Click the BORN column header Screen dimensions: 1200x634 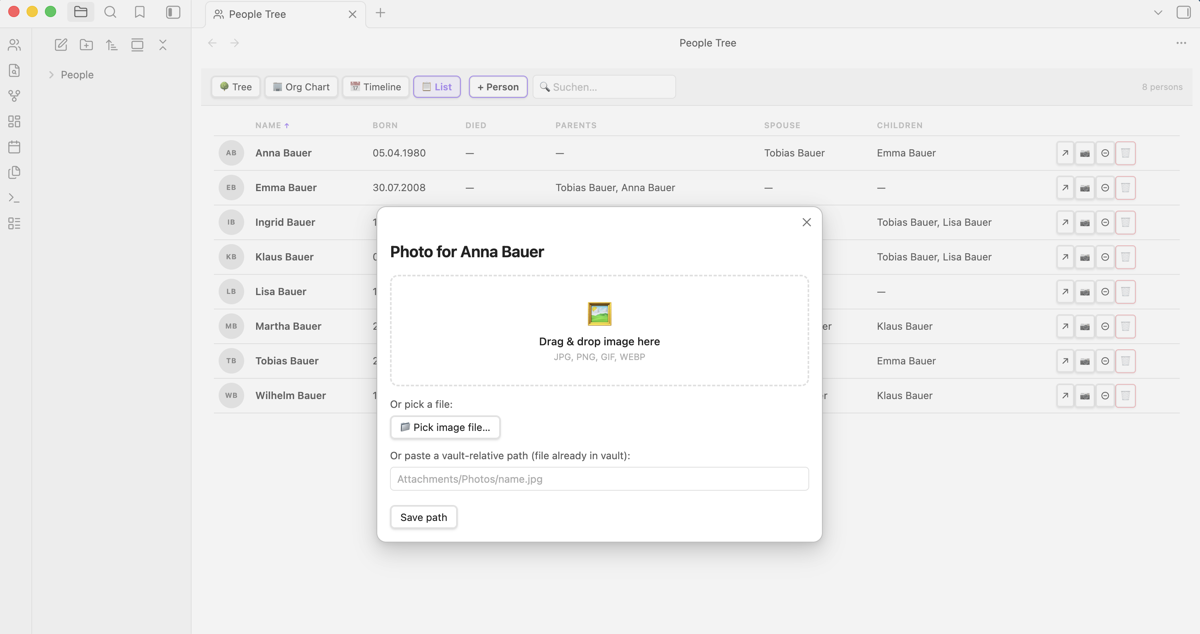coord(385,125)
